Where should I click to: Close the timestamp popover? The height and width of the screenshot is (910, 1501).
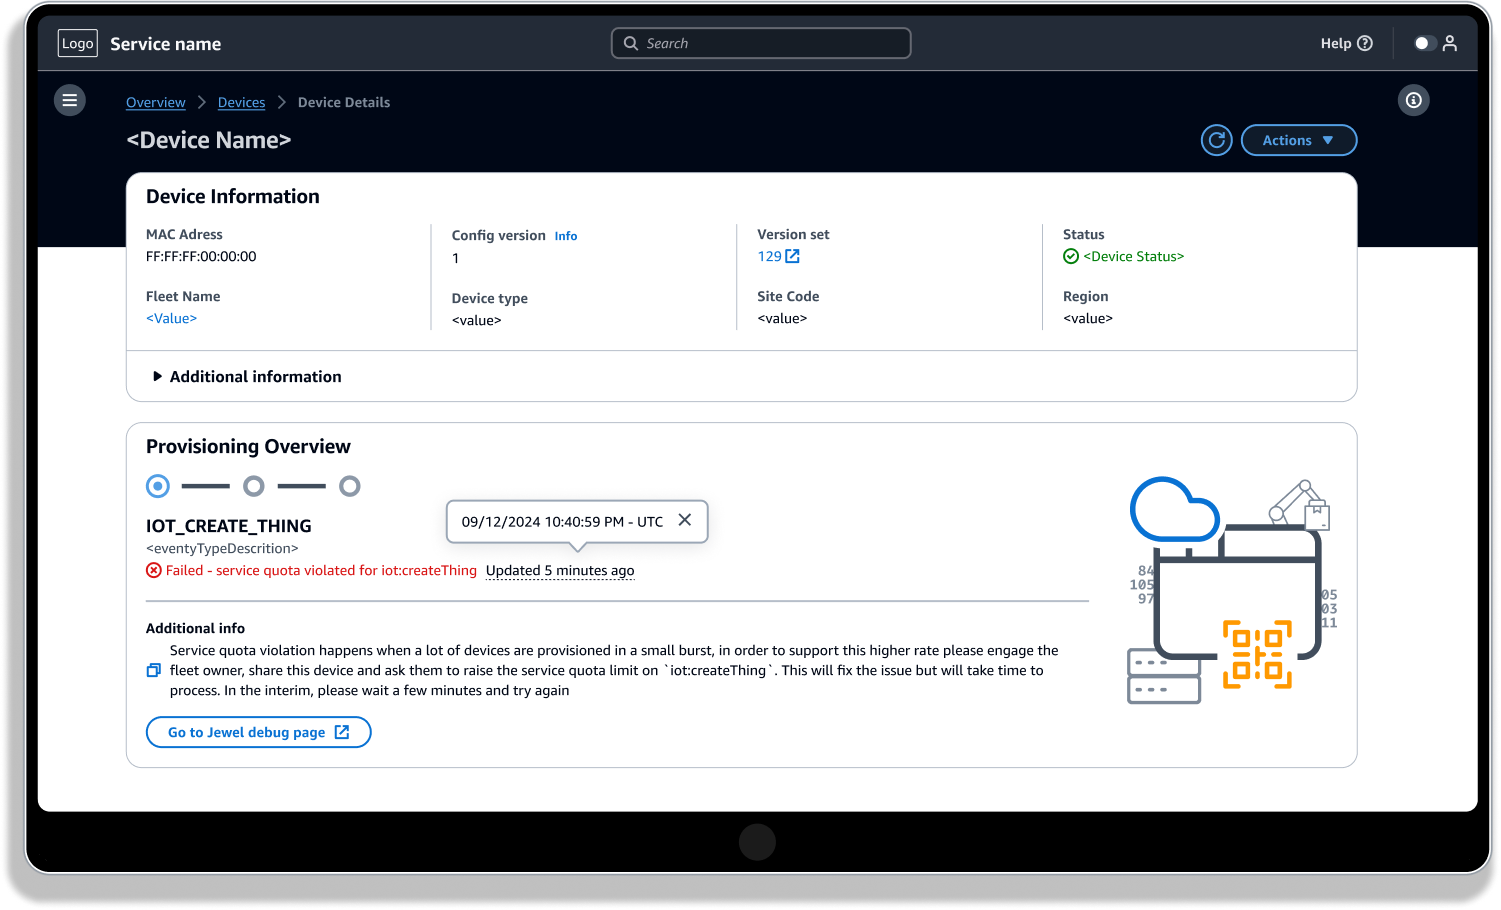(685, 520)
